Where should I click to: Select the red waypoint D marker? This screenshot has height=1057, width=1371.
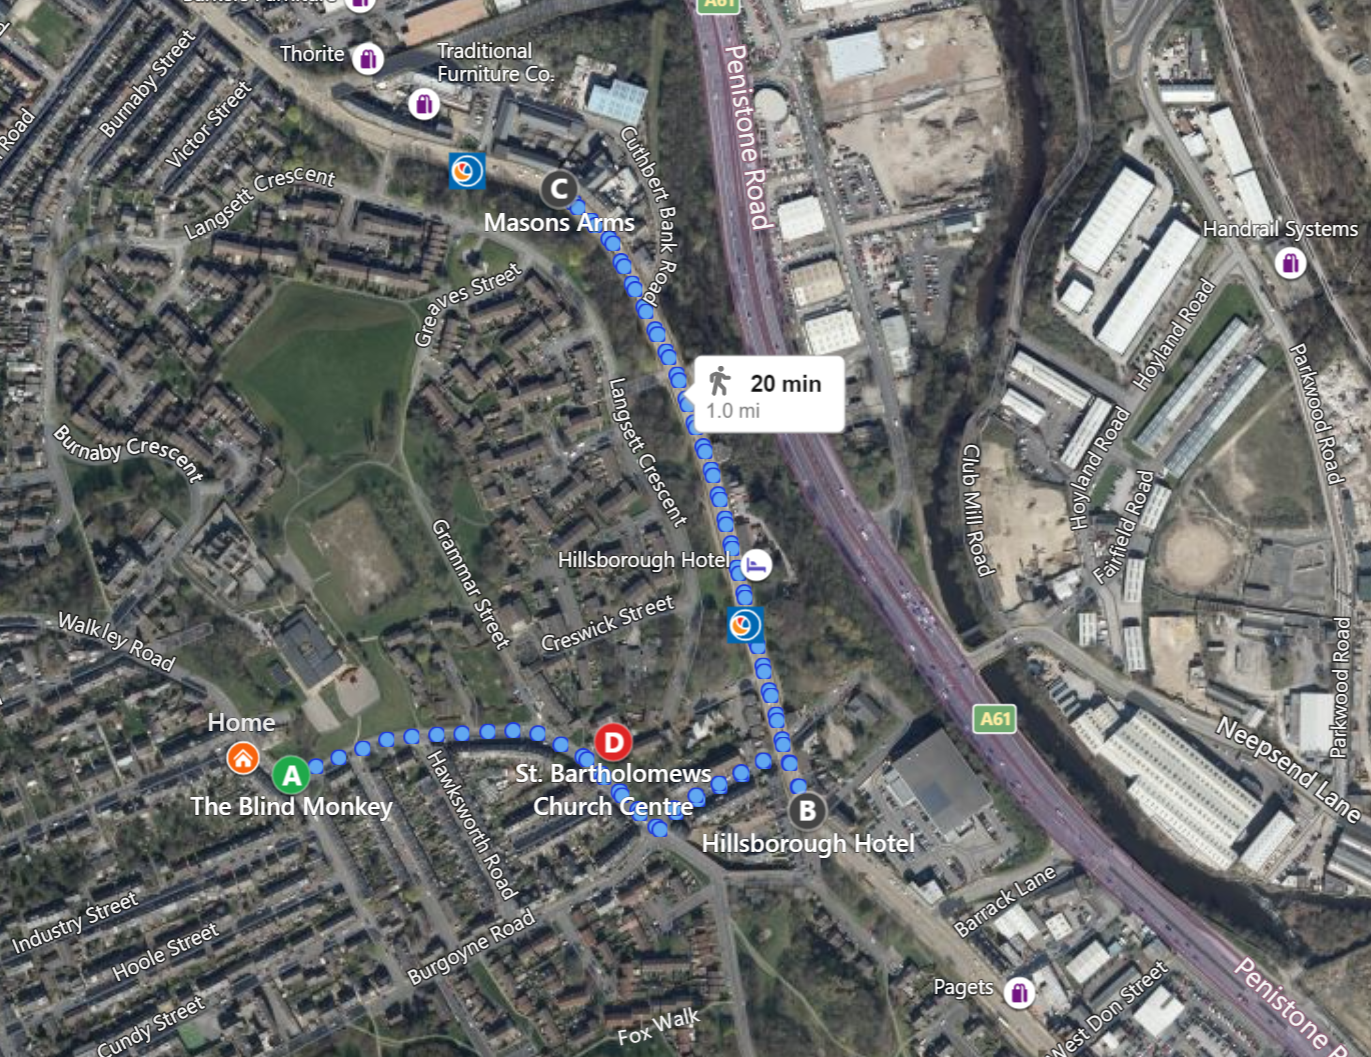[x=613, y=743]
